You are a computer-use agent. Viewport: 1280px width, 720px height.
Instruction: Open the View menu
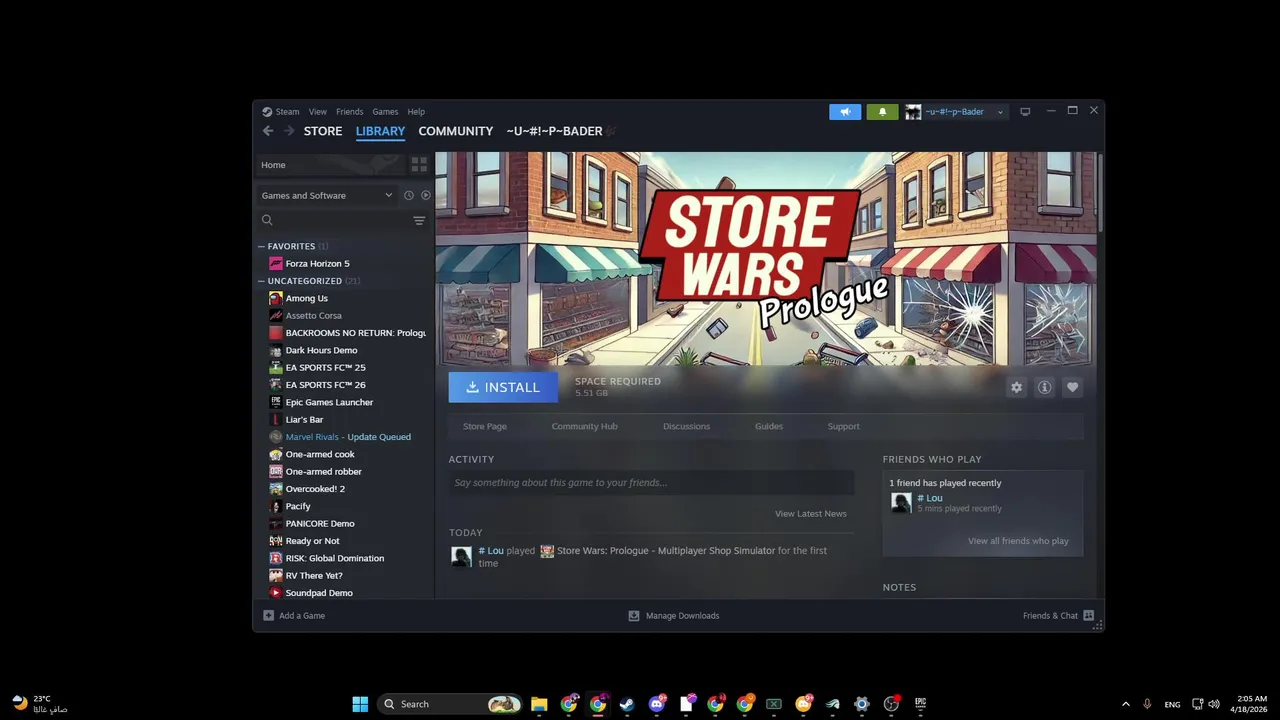(x=318, y=112)
